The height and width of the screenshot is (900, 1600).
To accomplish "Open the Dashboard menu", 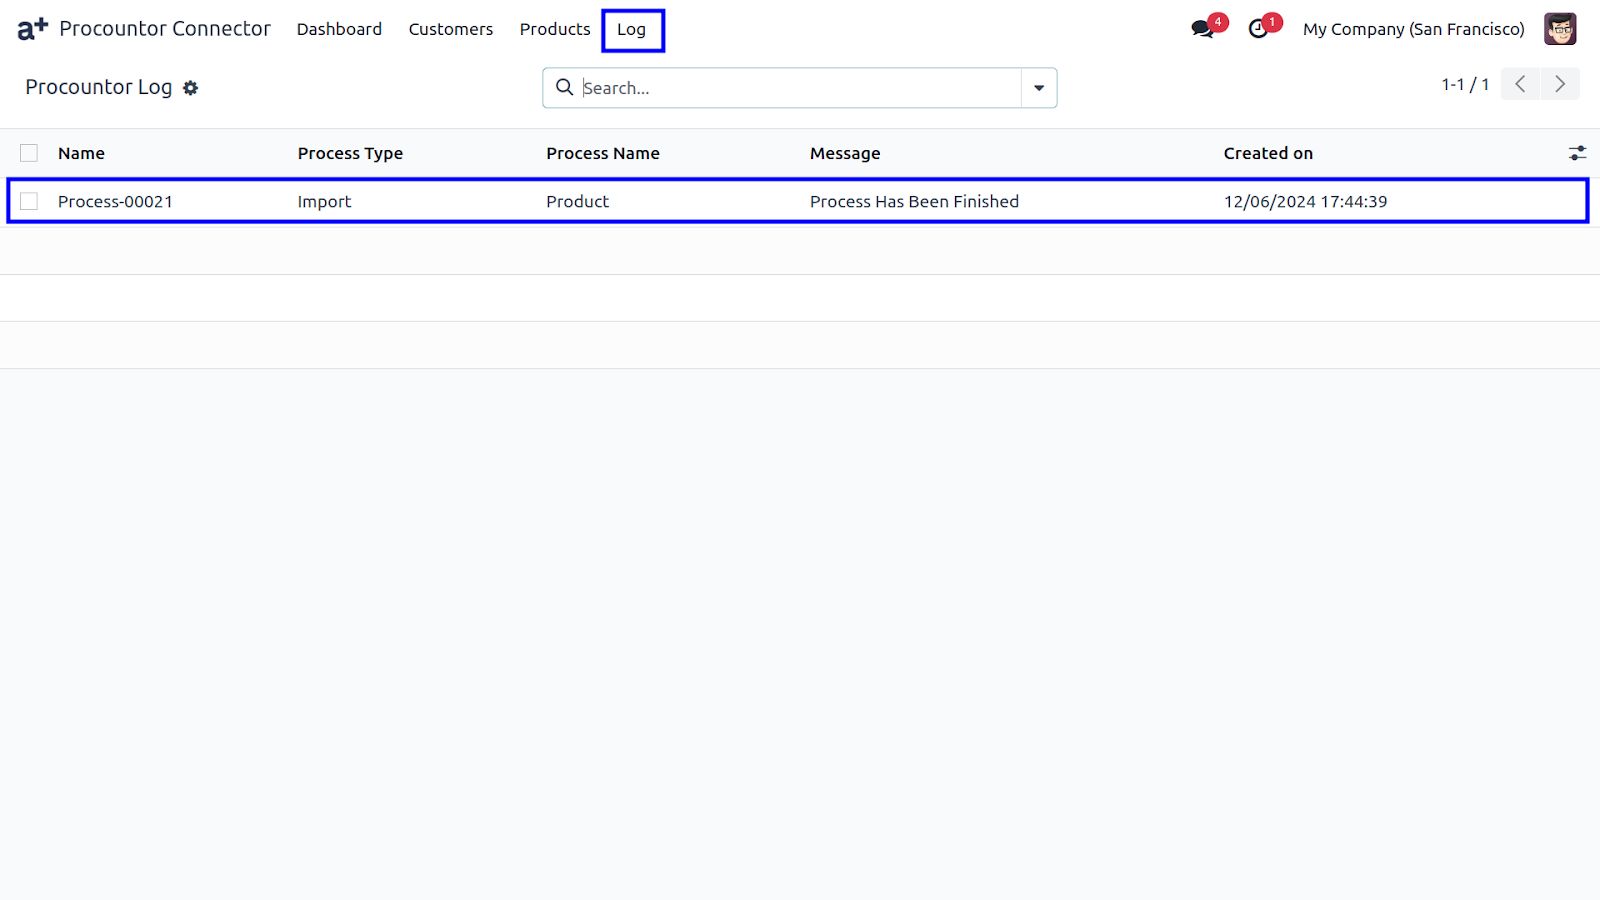I will pos(339,29).
